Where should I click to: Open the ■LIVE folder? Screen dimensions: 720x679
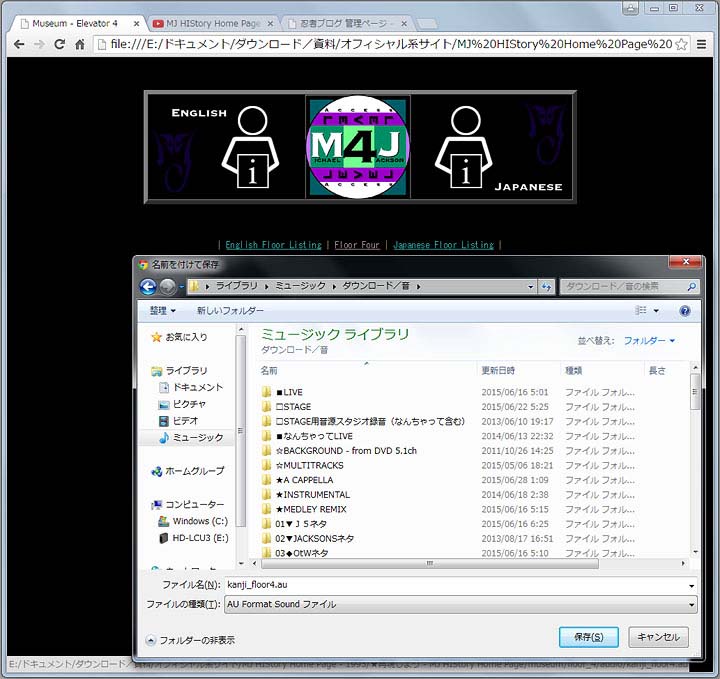282,392
